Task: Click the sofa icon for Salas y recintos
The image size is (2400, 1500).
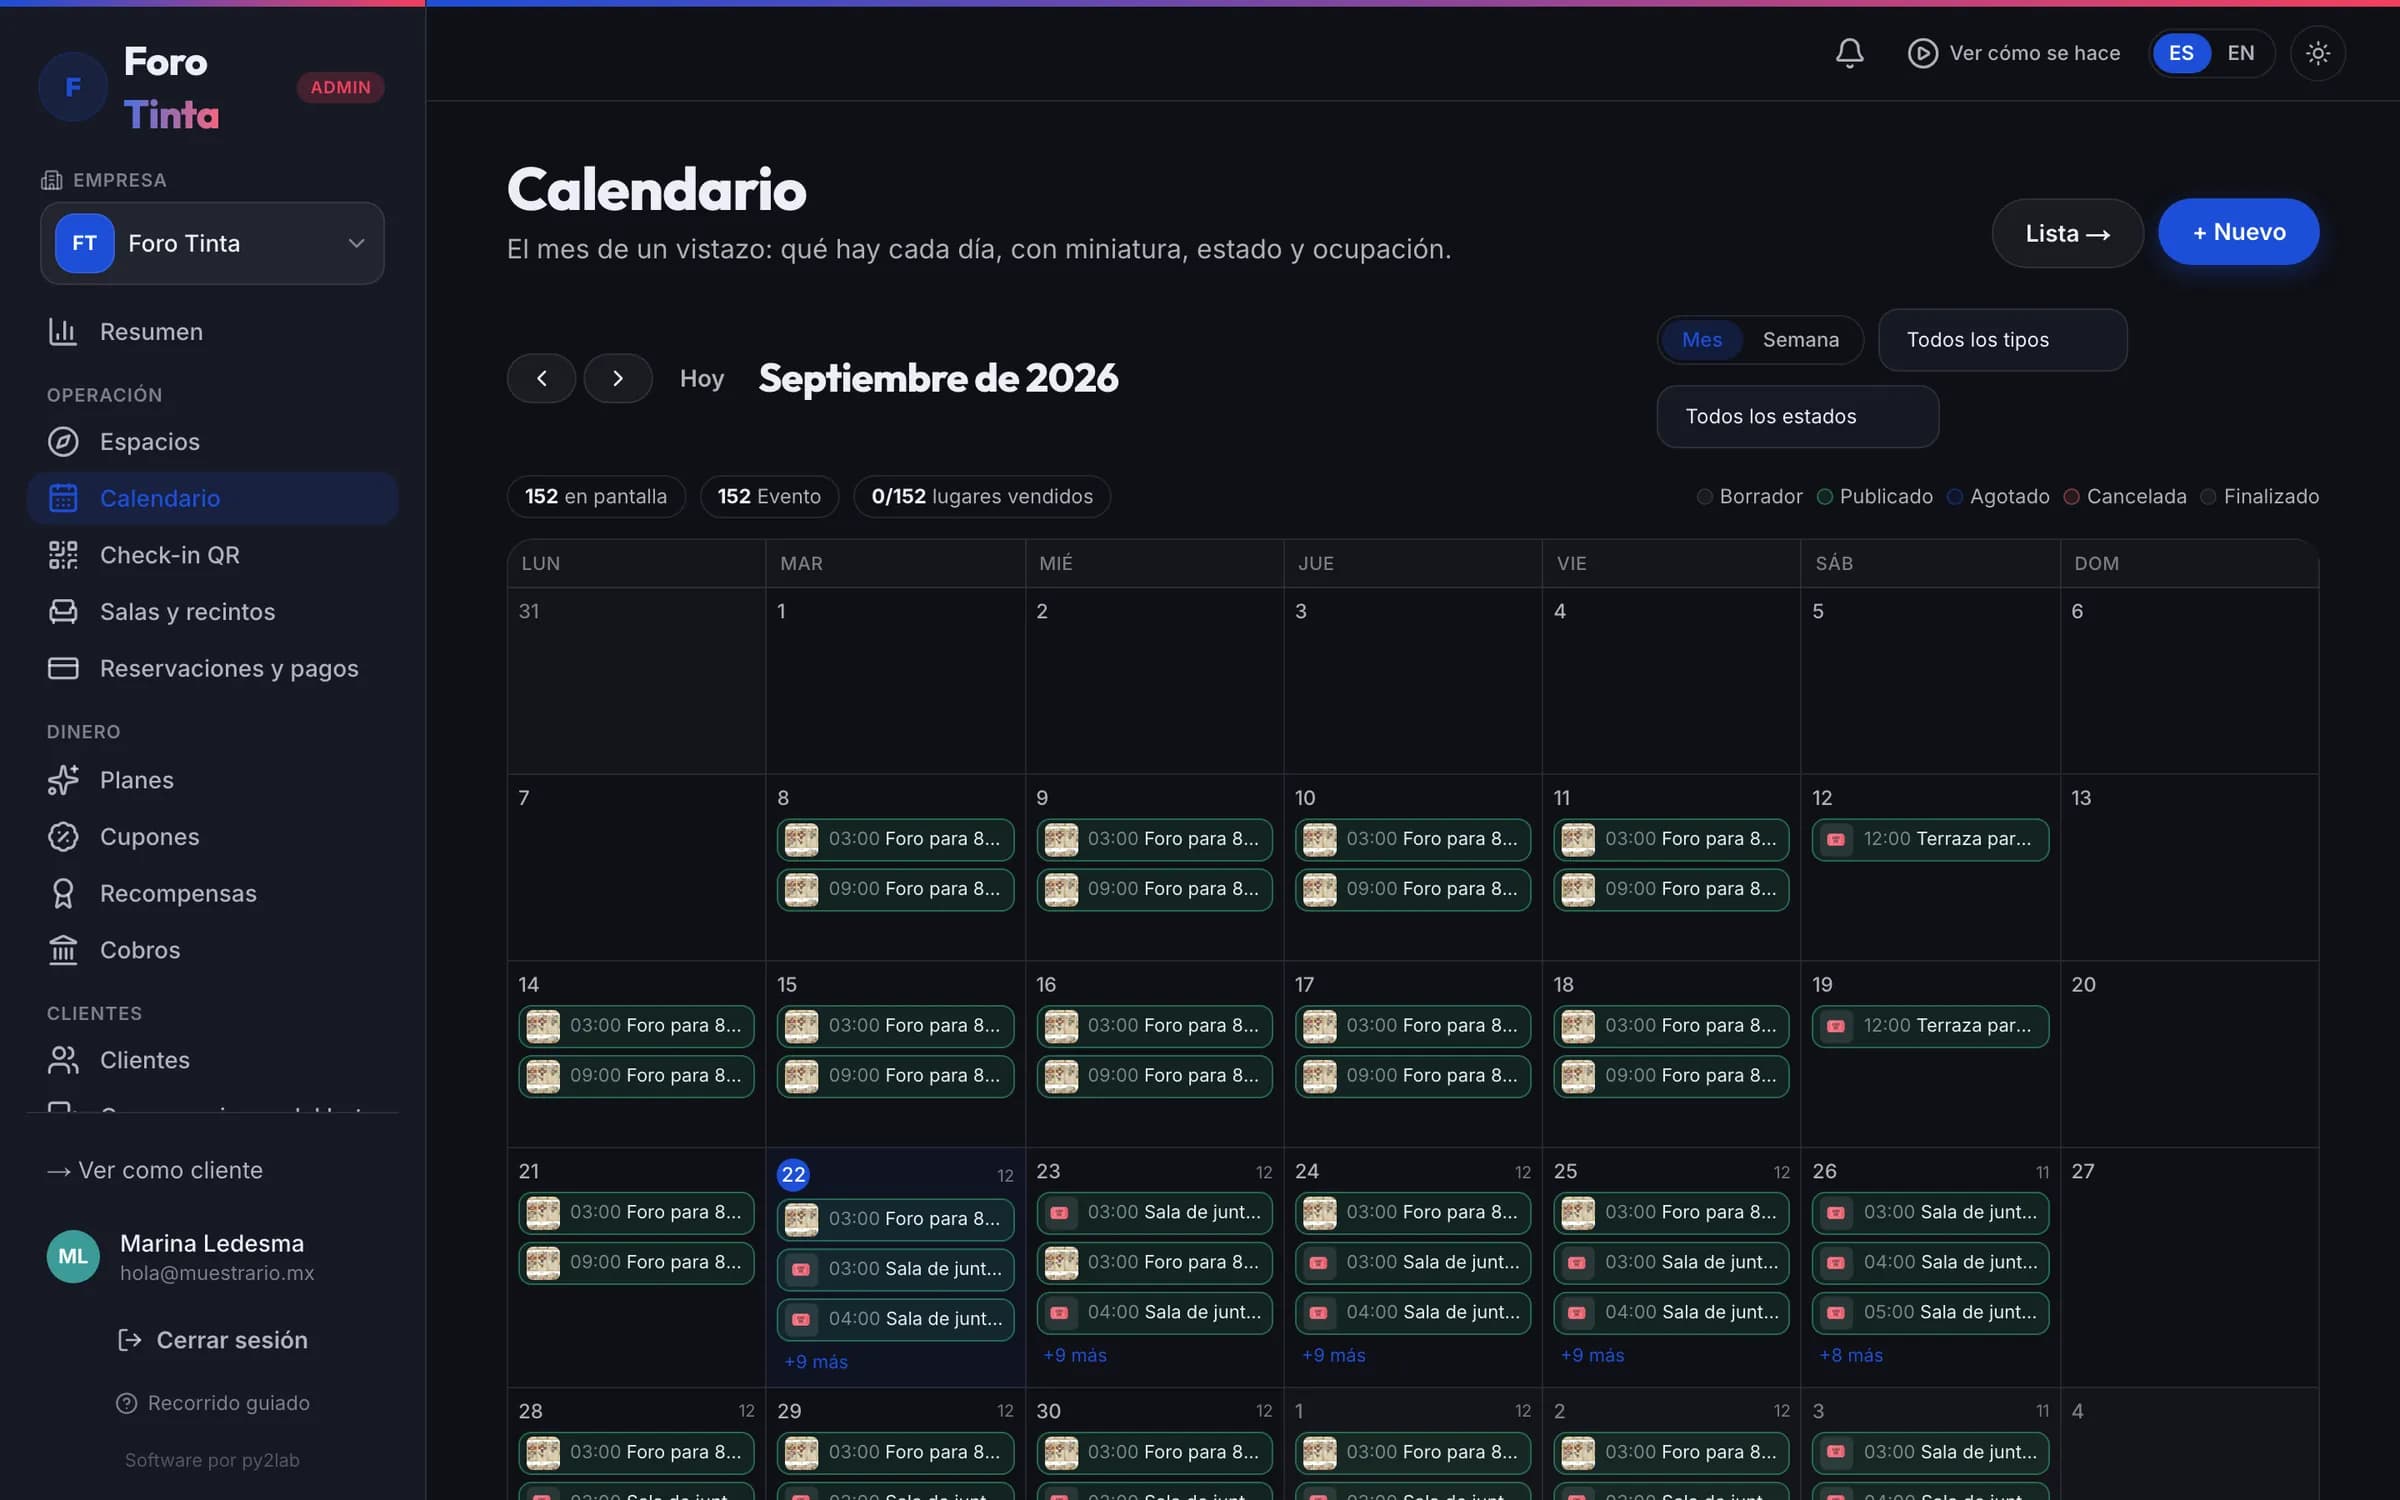Action: 63,611
